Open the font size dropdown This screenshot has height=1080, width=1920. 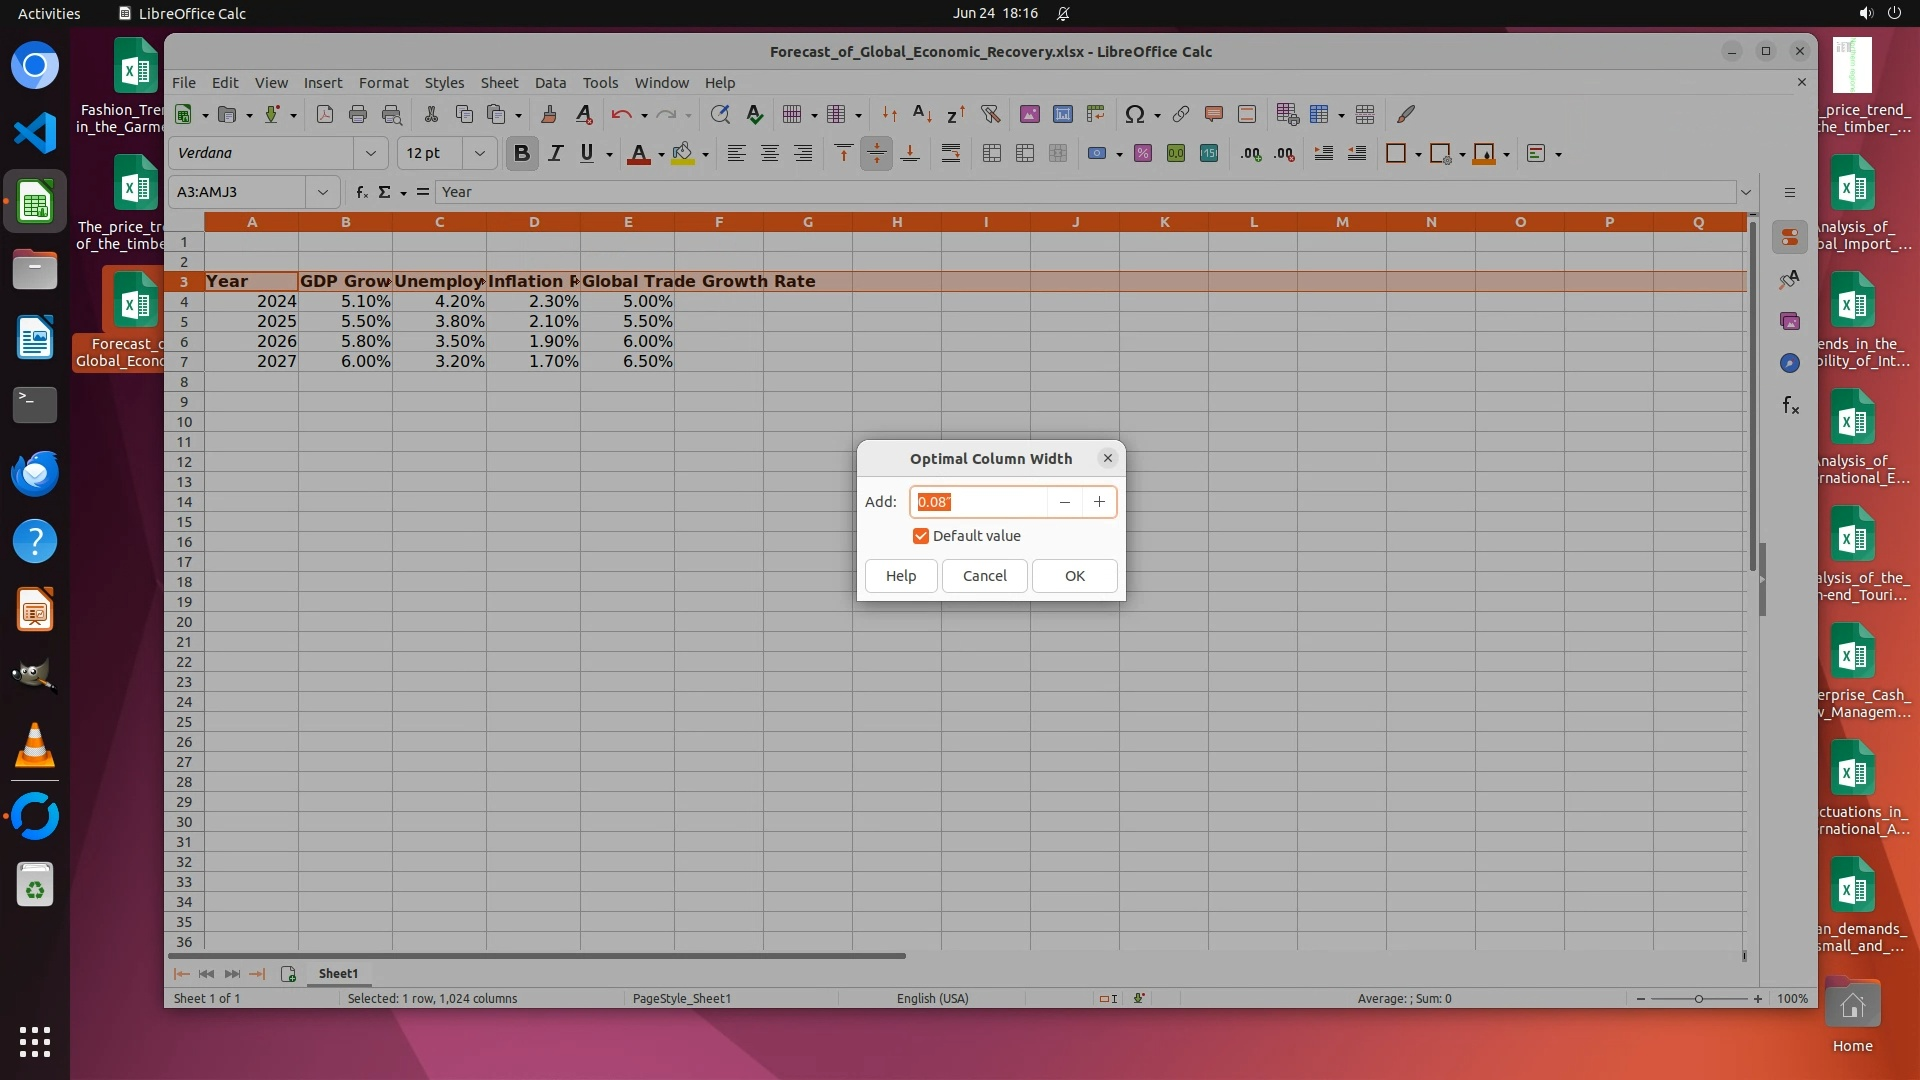479,154
